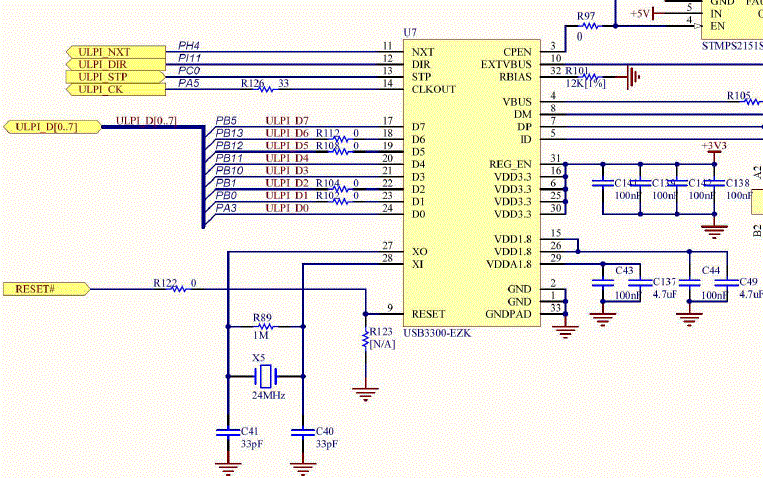Click the REG_EN pin name on U7
This screenshot has height=478, width=763.
pos(510,165)
